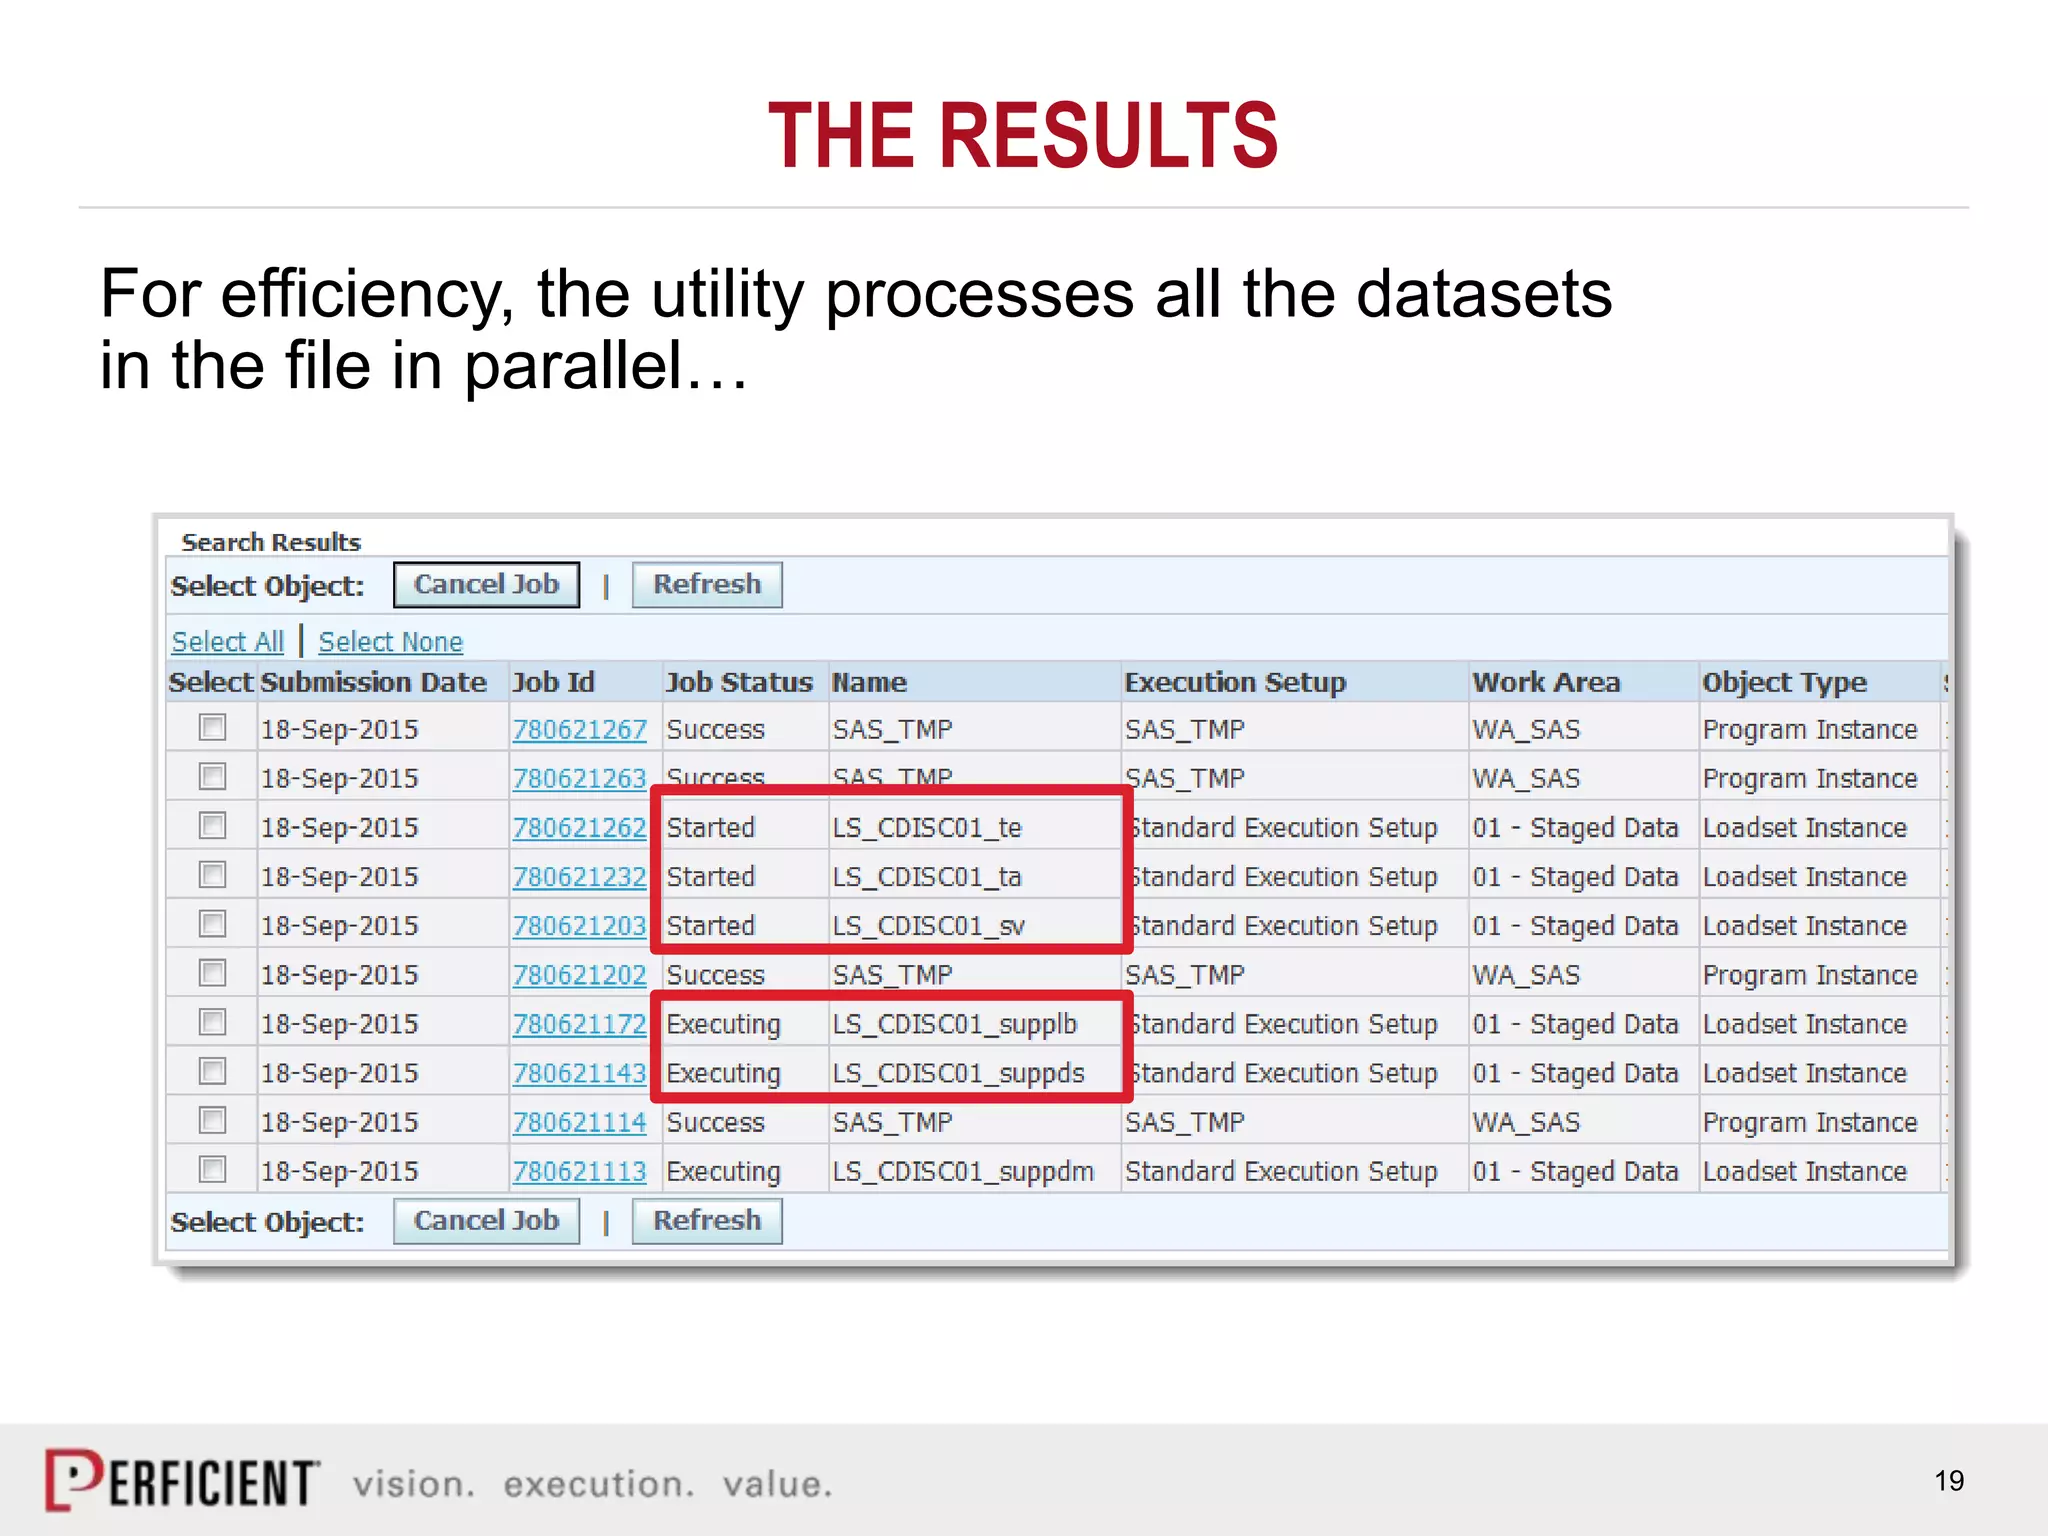
Task: Tick the checkbox in the LS_CDISC01_ta row
Action: pos(213,875)
